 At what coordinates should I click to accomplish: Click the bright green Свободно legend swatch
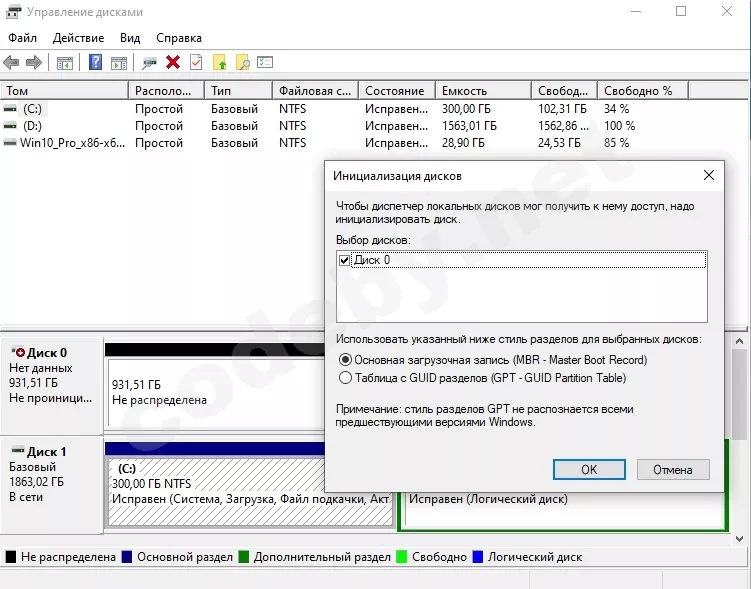point(401,557)
